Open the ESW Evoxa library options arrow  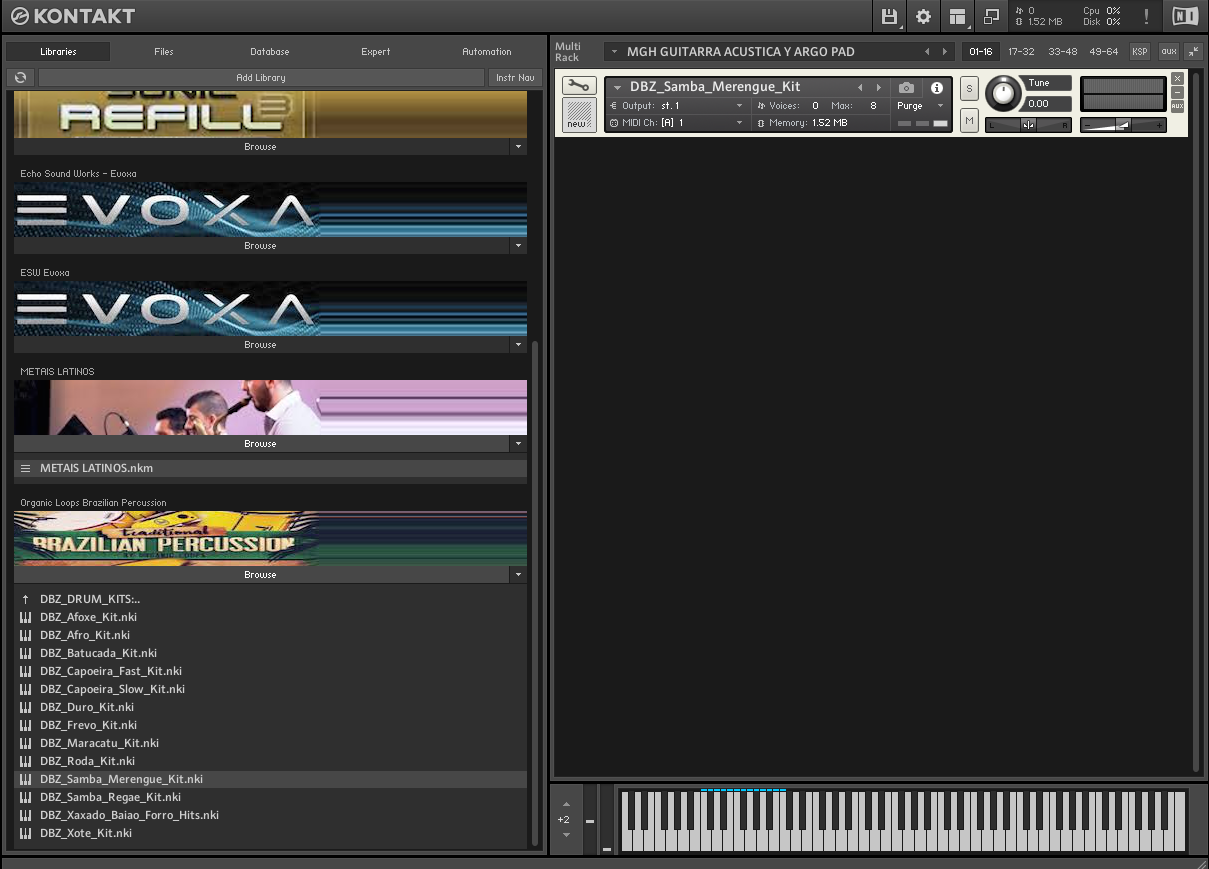click(x=518, y=345)
